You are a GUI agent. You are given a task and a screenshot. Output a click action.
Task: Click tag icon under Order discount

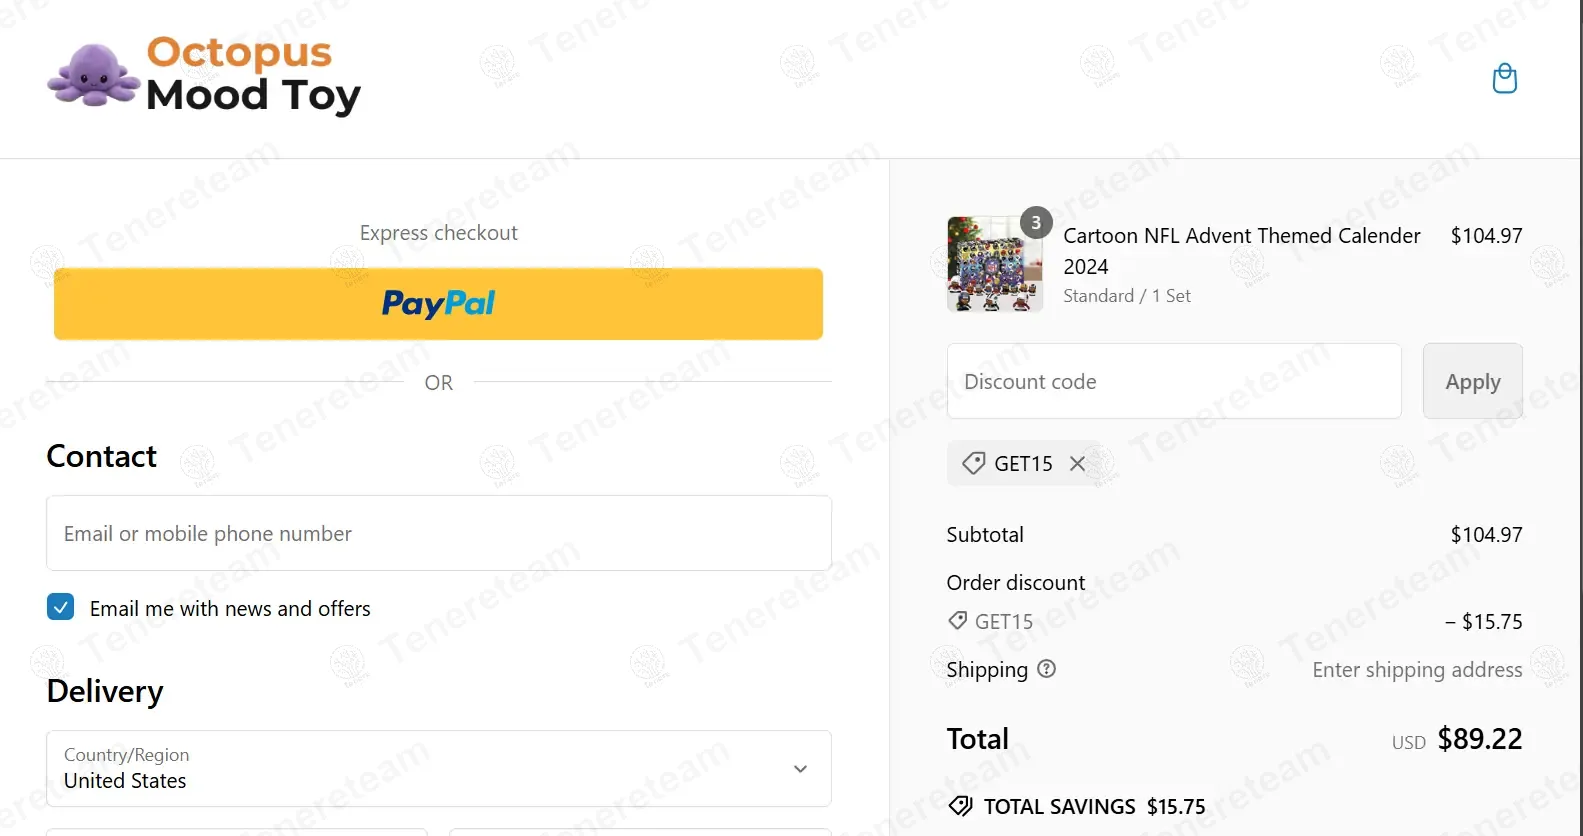click(x=957, y=621)
